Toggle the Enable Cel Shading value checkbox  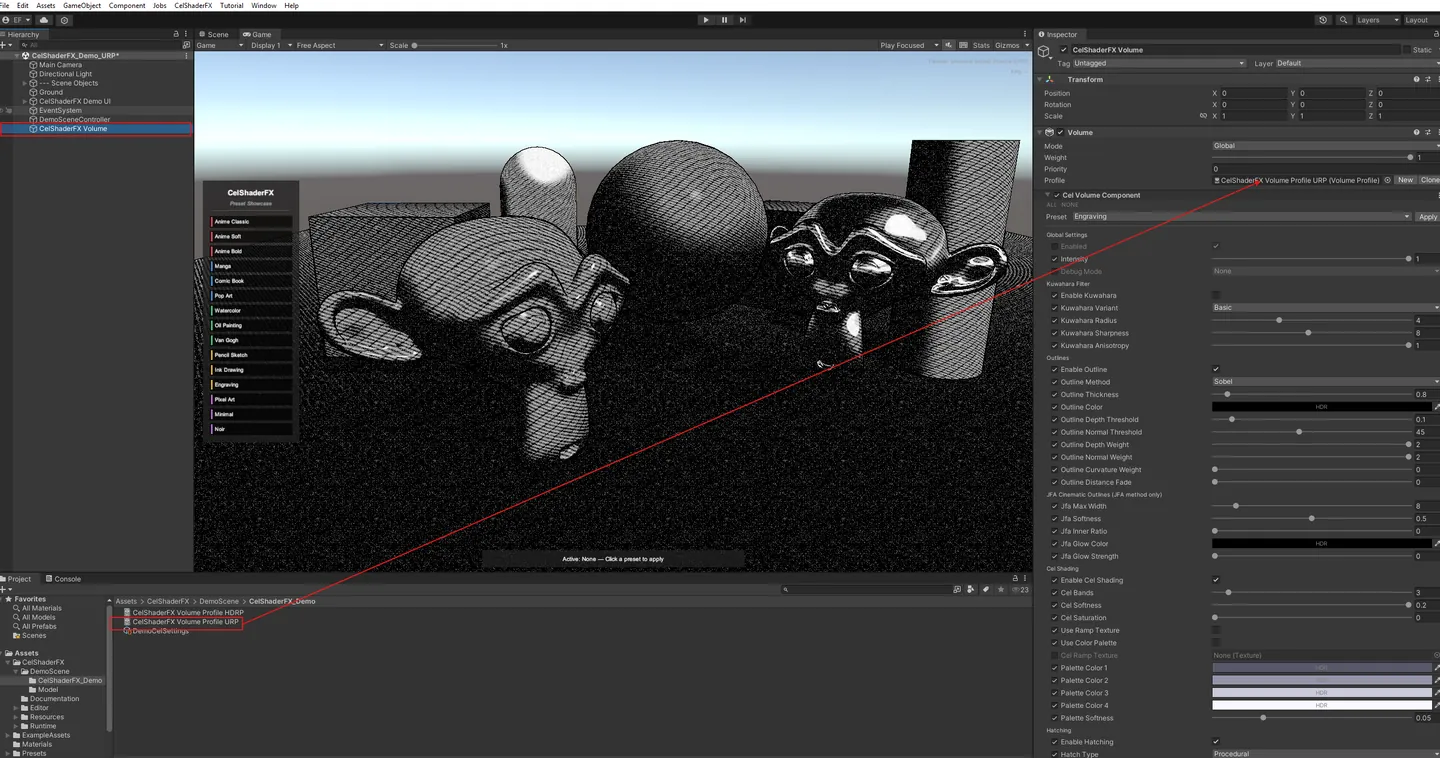[x=1216, y=580]
